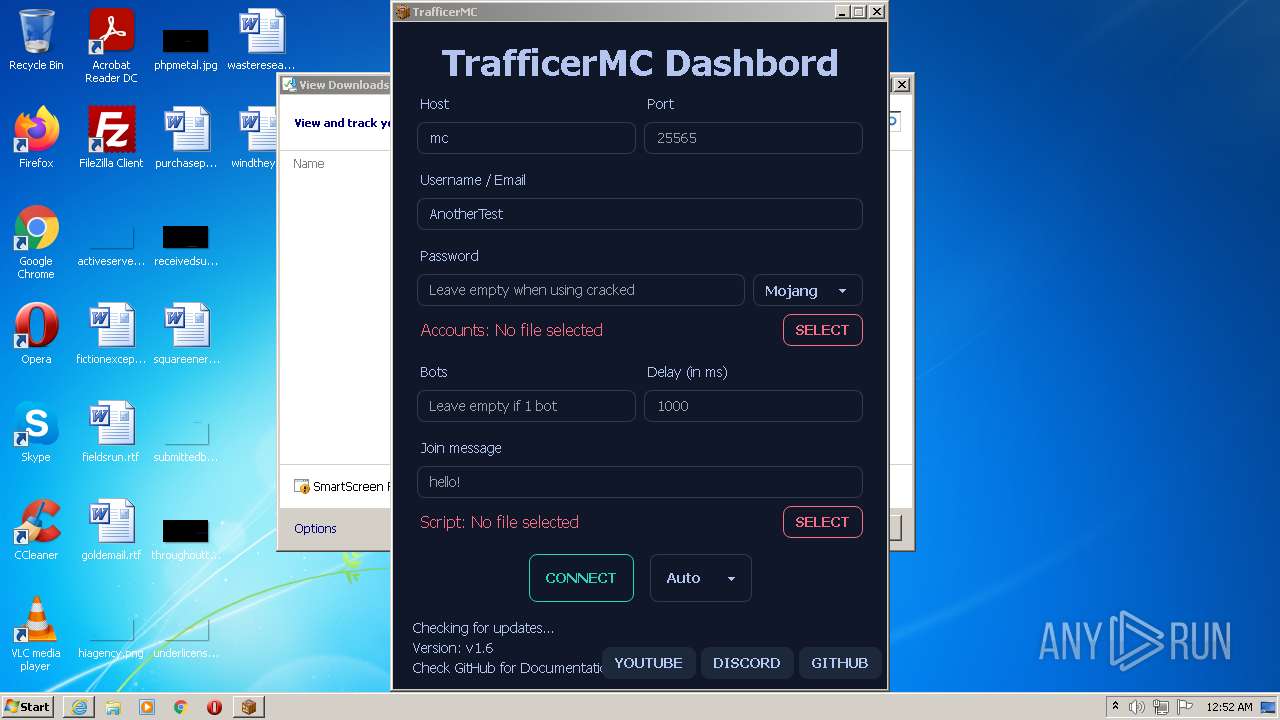
Task: Click the volume icon in system tray
Action: [1137, 706]
